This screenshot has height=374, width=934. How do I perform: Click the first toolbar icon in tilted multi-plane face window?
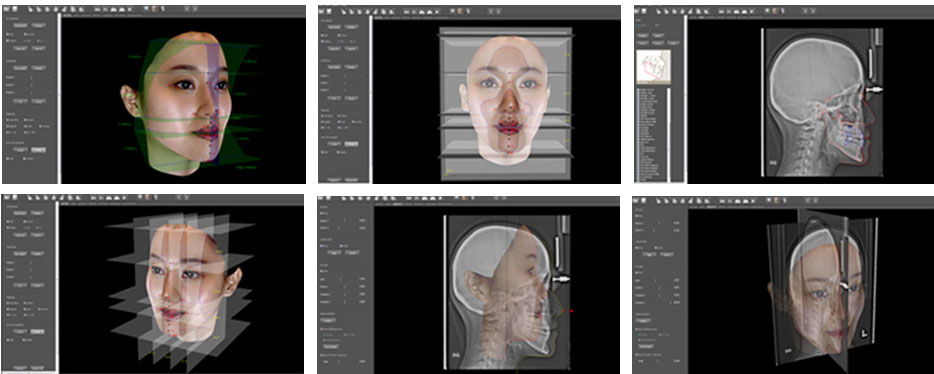click(x=7, y=198)
